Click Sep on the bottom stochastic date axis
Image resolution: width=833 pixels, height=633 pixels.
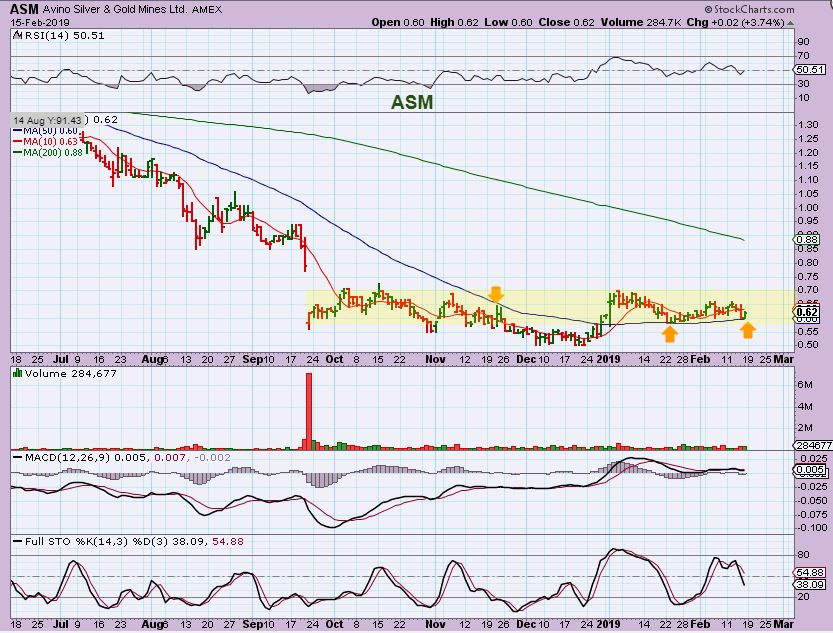tap(252, 625)
